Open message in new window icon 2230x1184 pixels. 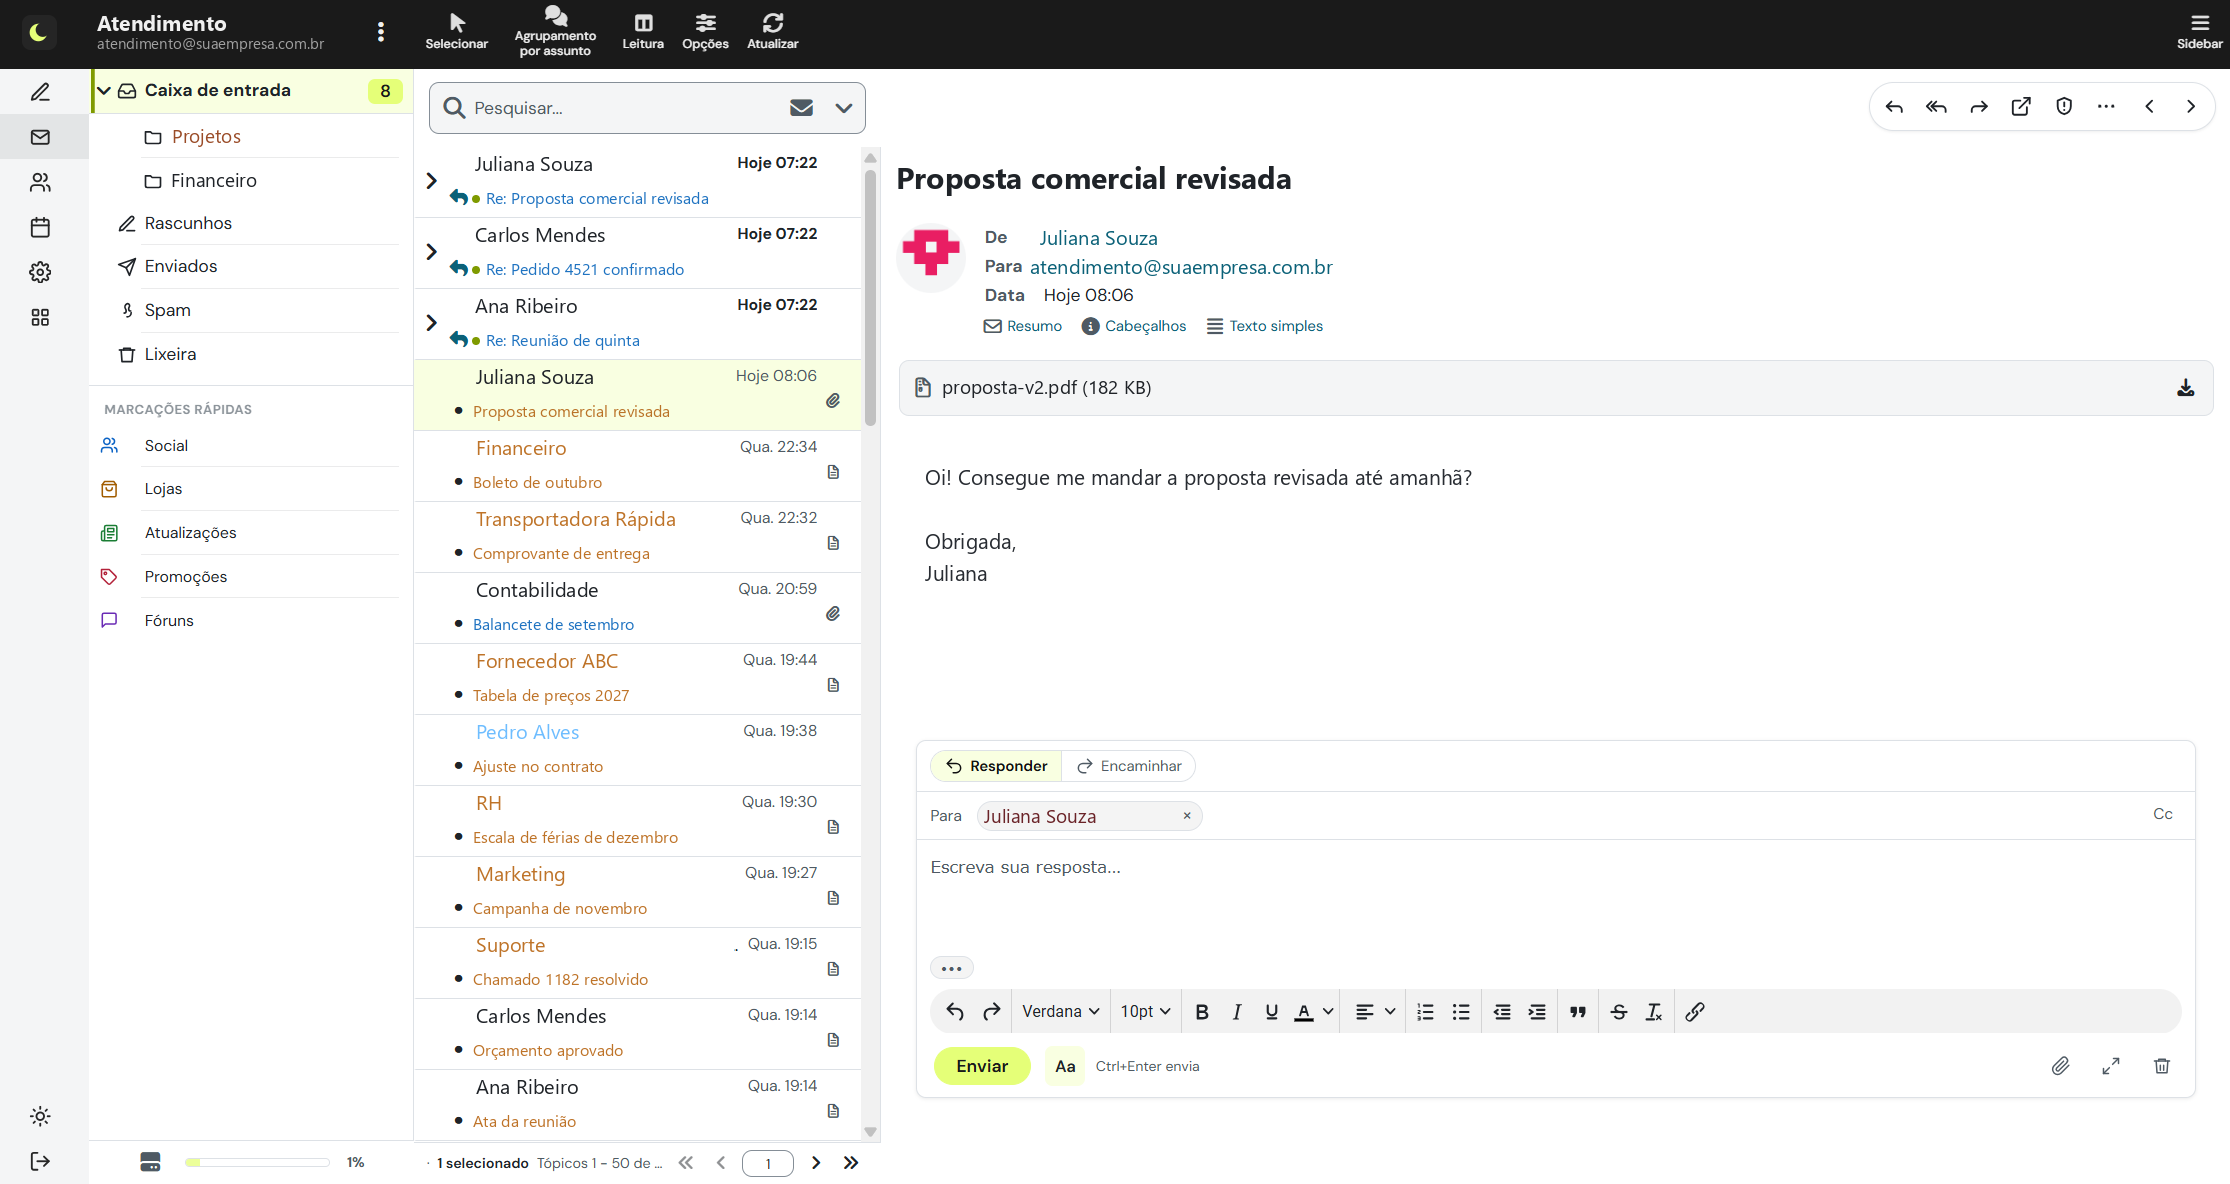point(2021,107)
